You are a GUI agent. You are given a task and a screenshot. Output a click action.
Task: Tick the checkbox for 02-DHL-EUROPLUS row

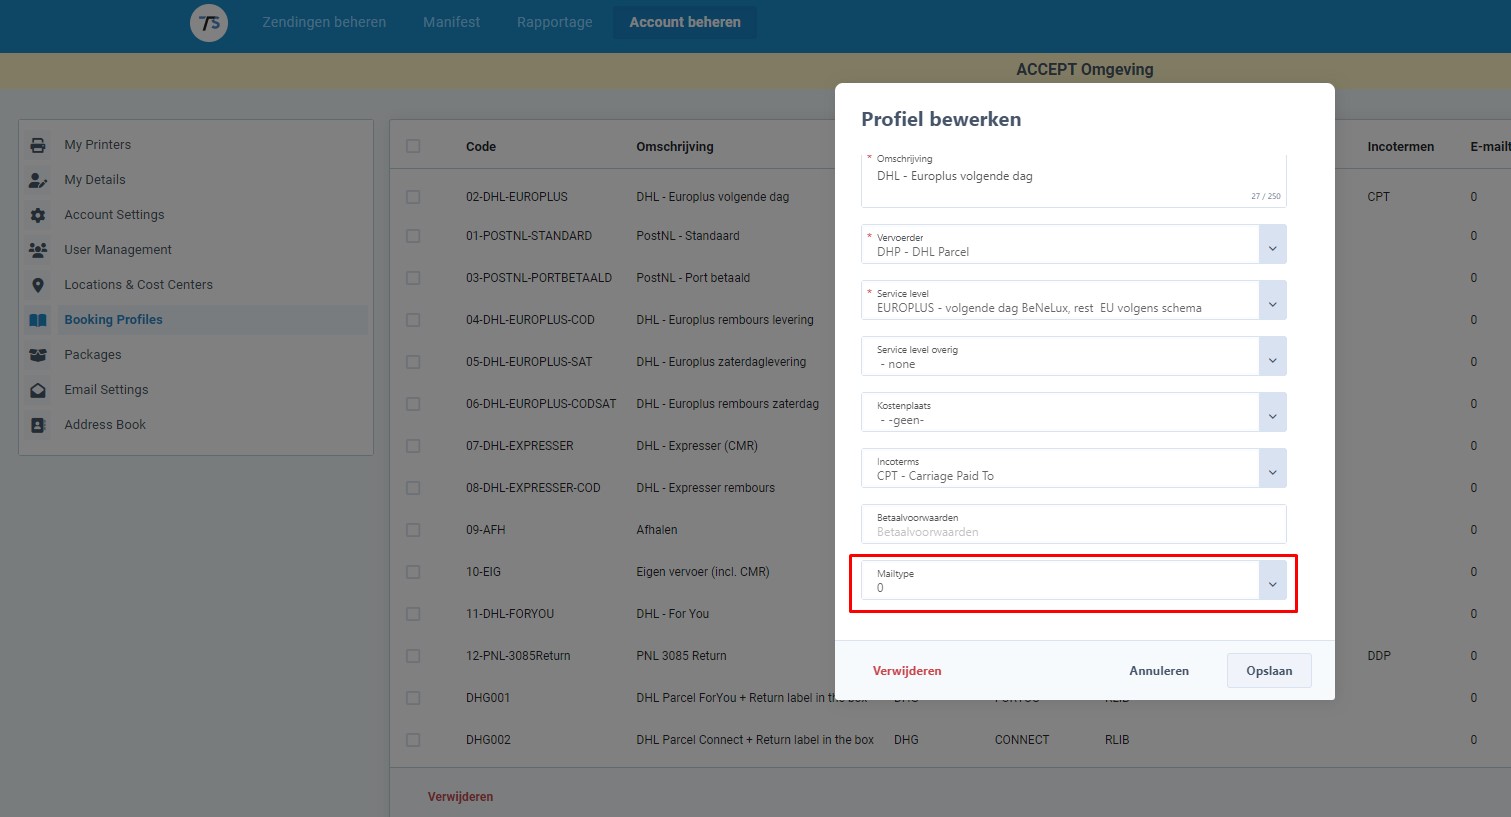click(413, 197)
